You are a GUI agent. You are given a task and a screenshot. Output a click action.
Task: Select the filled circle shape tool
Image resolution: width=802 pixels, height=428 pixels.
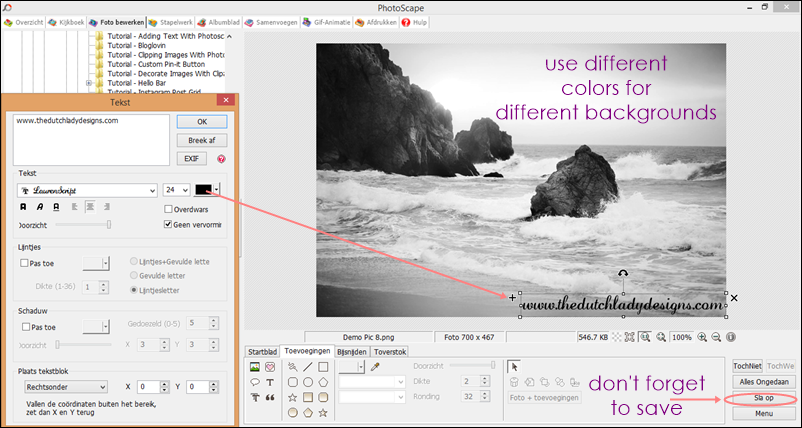pyautogui.click(x=293, y=412)
